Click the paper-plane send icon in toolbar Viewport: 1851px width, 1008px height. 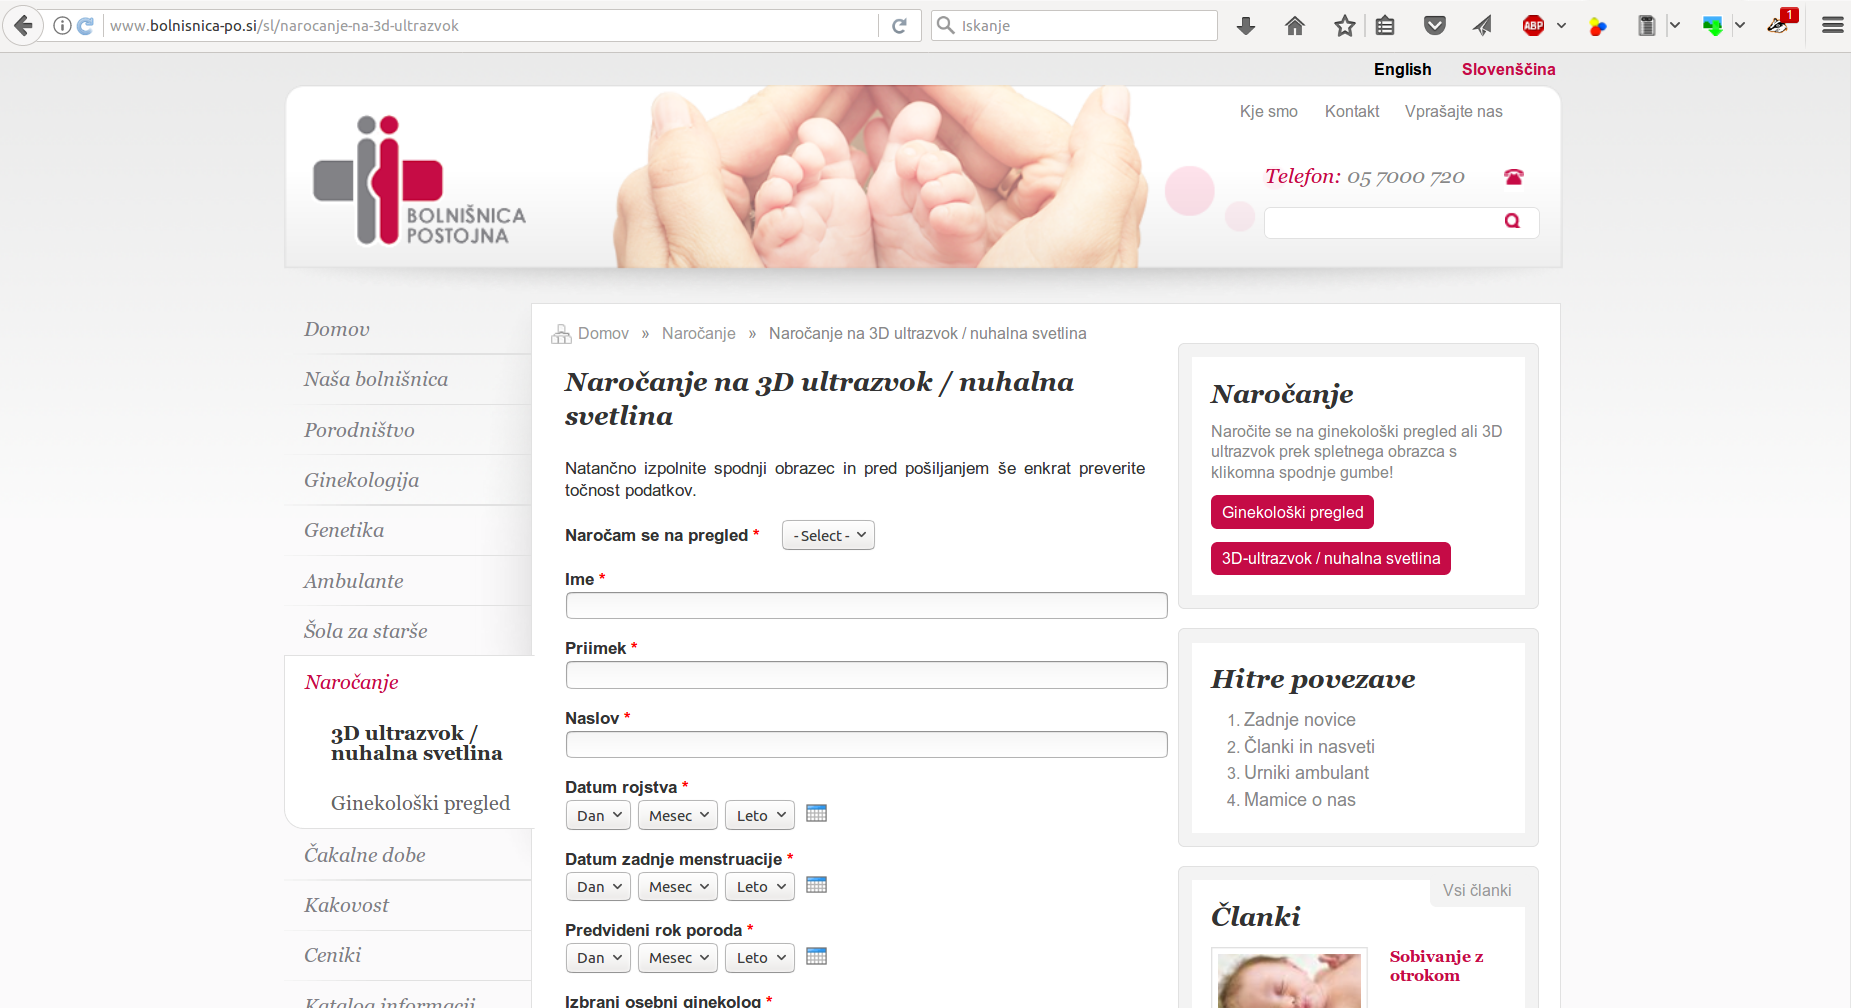click(x=1482, y=26)
